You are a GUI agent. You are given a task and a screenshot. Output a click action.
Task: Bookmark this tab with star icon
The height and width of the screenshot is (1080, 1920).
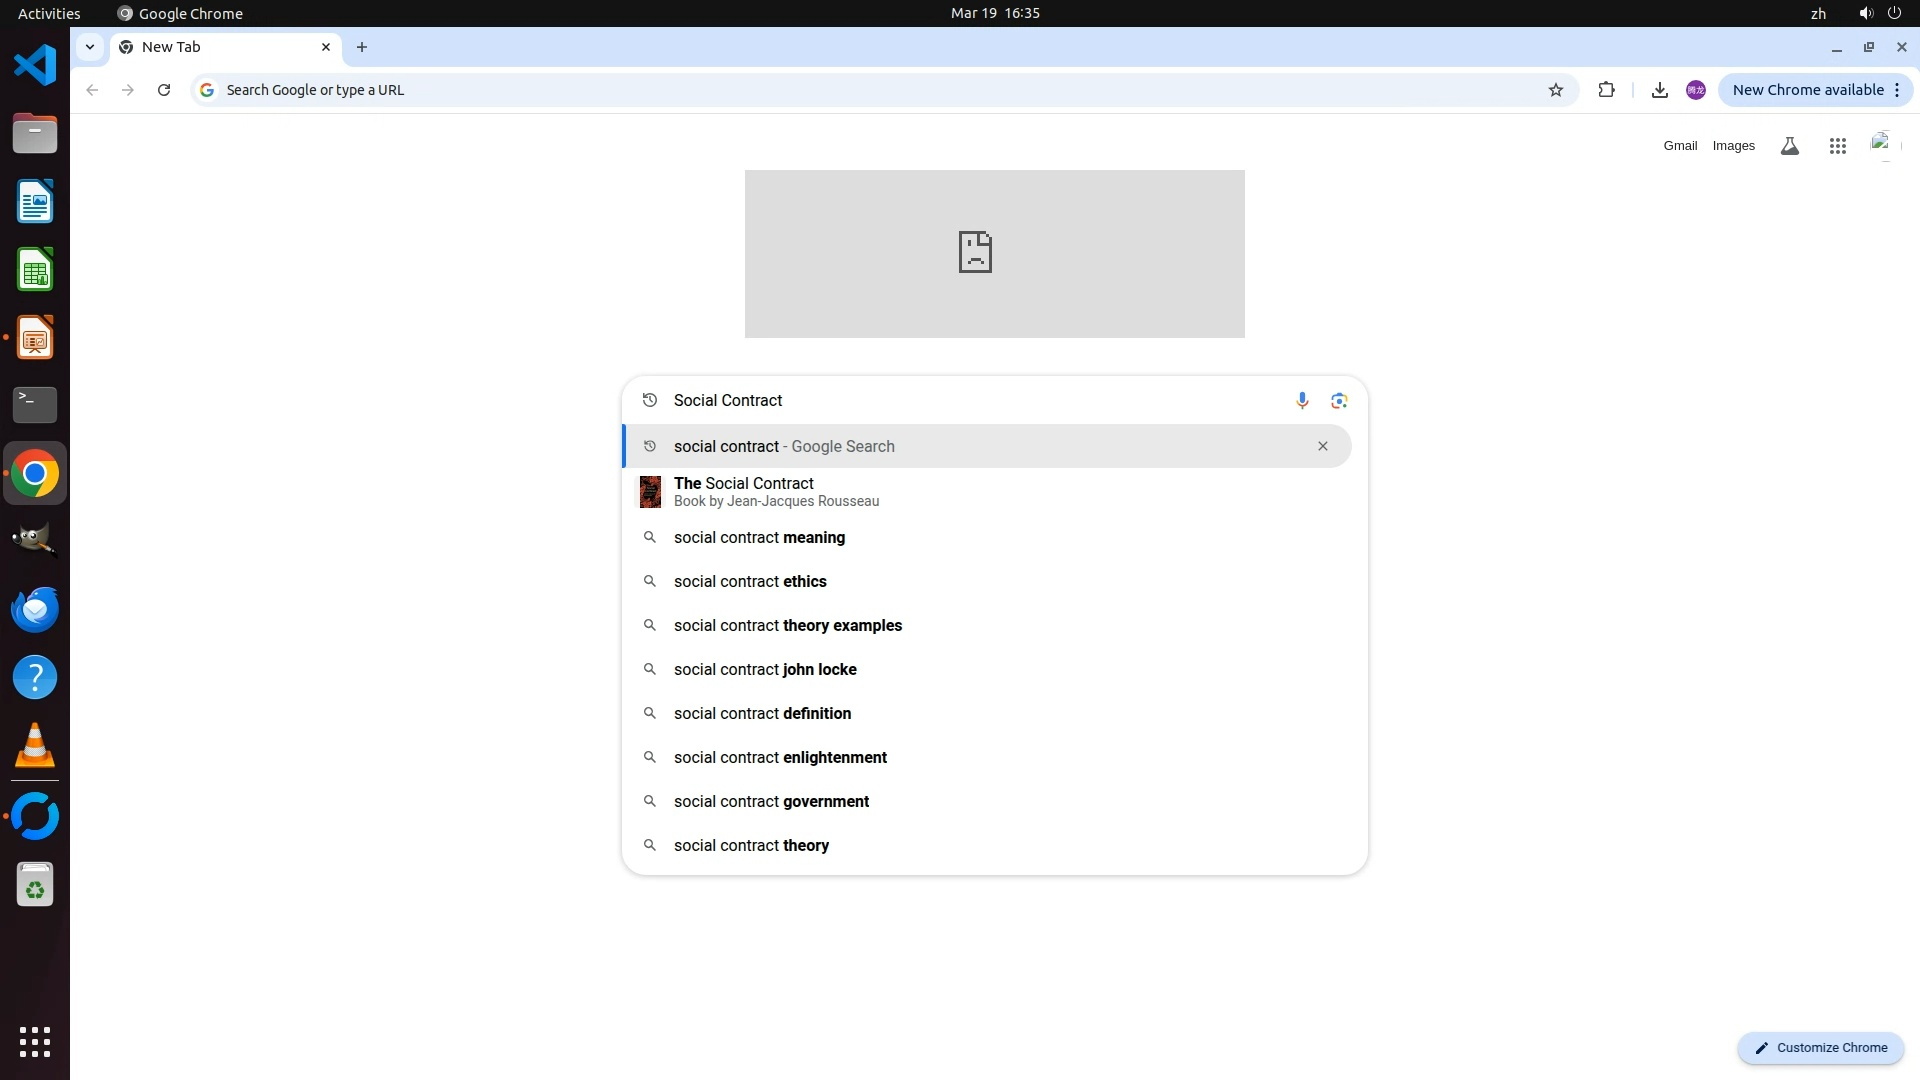point(1555,90)
